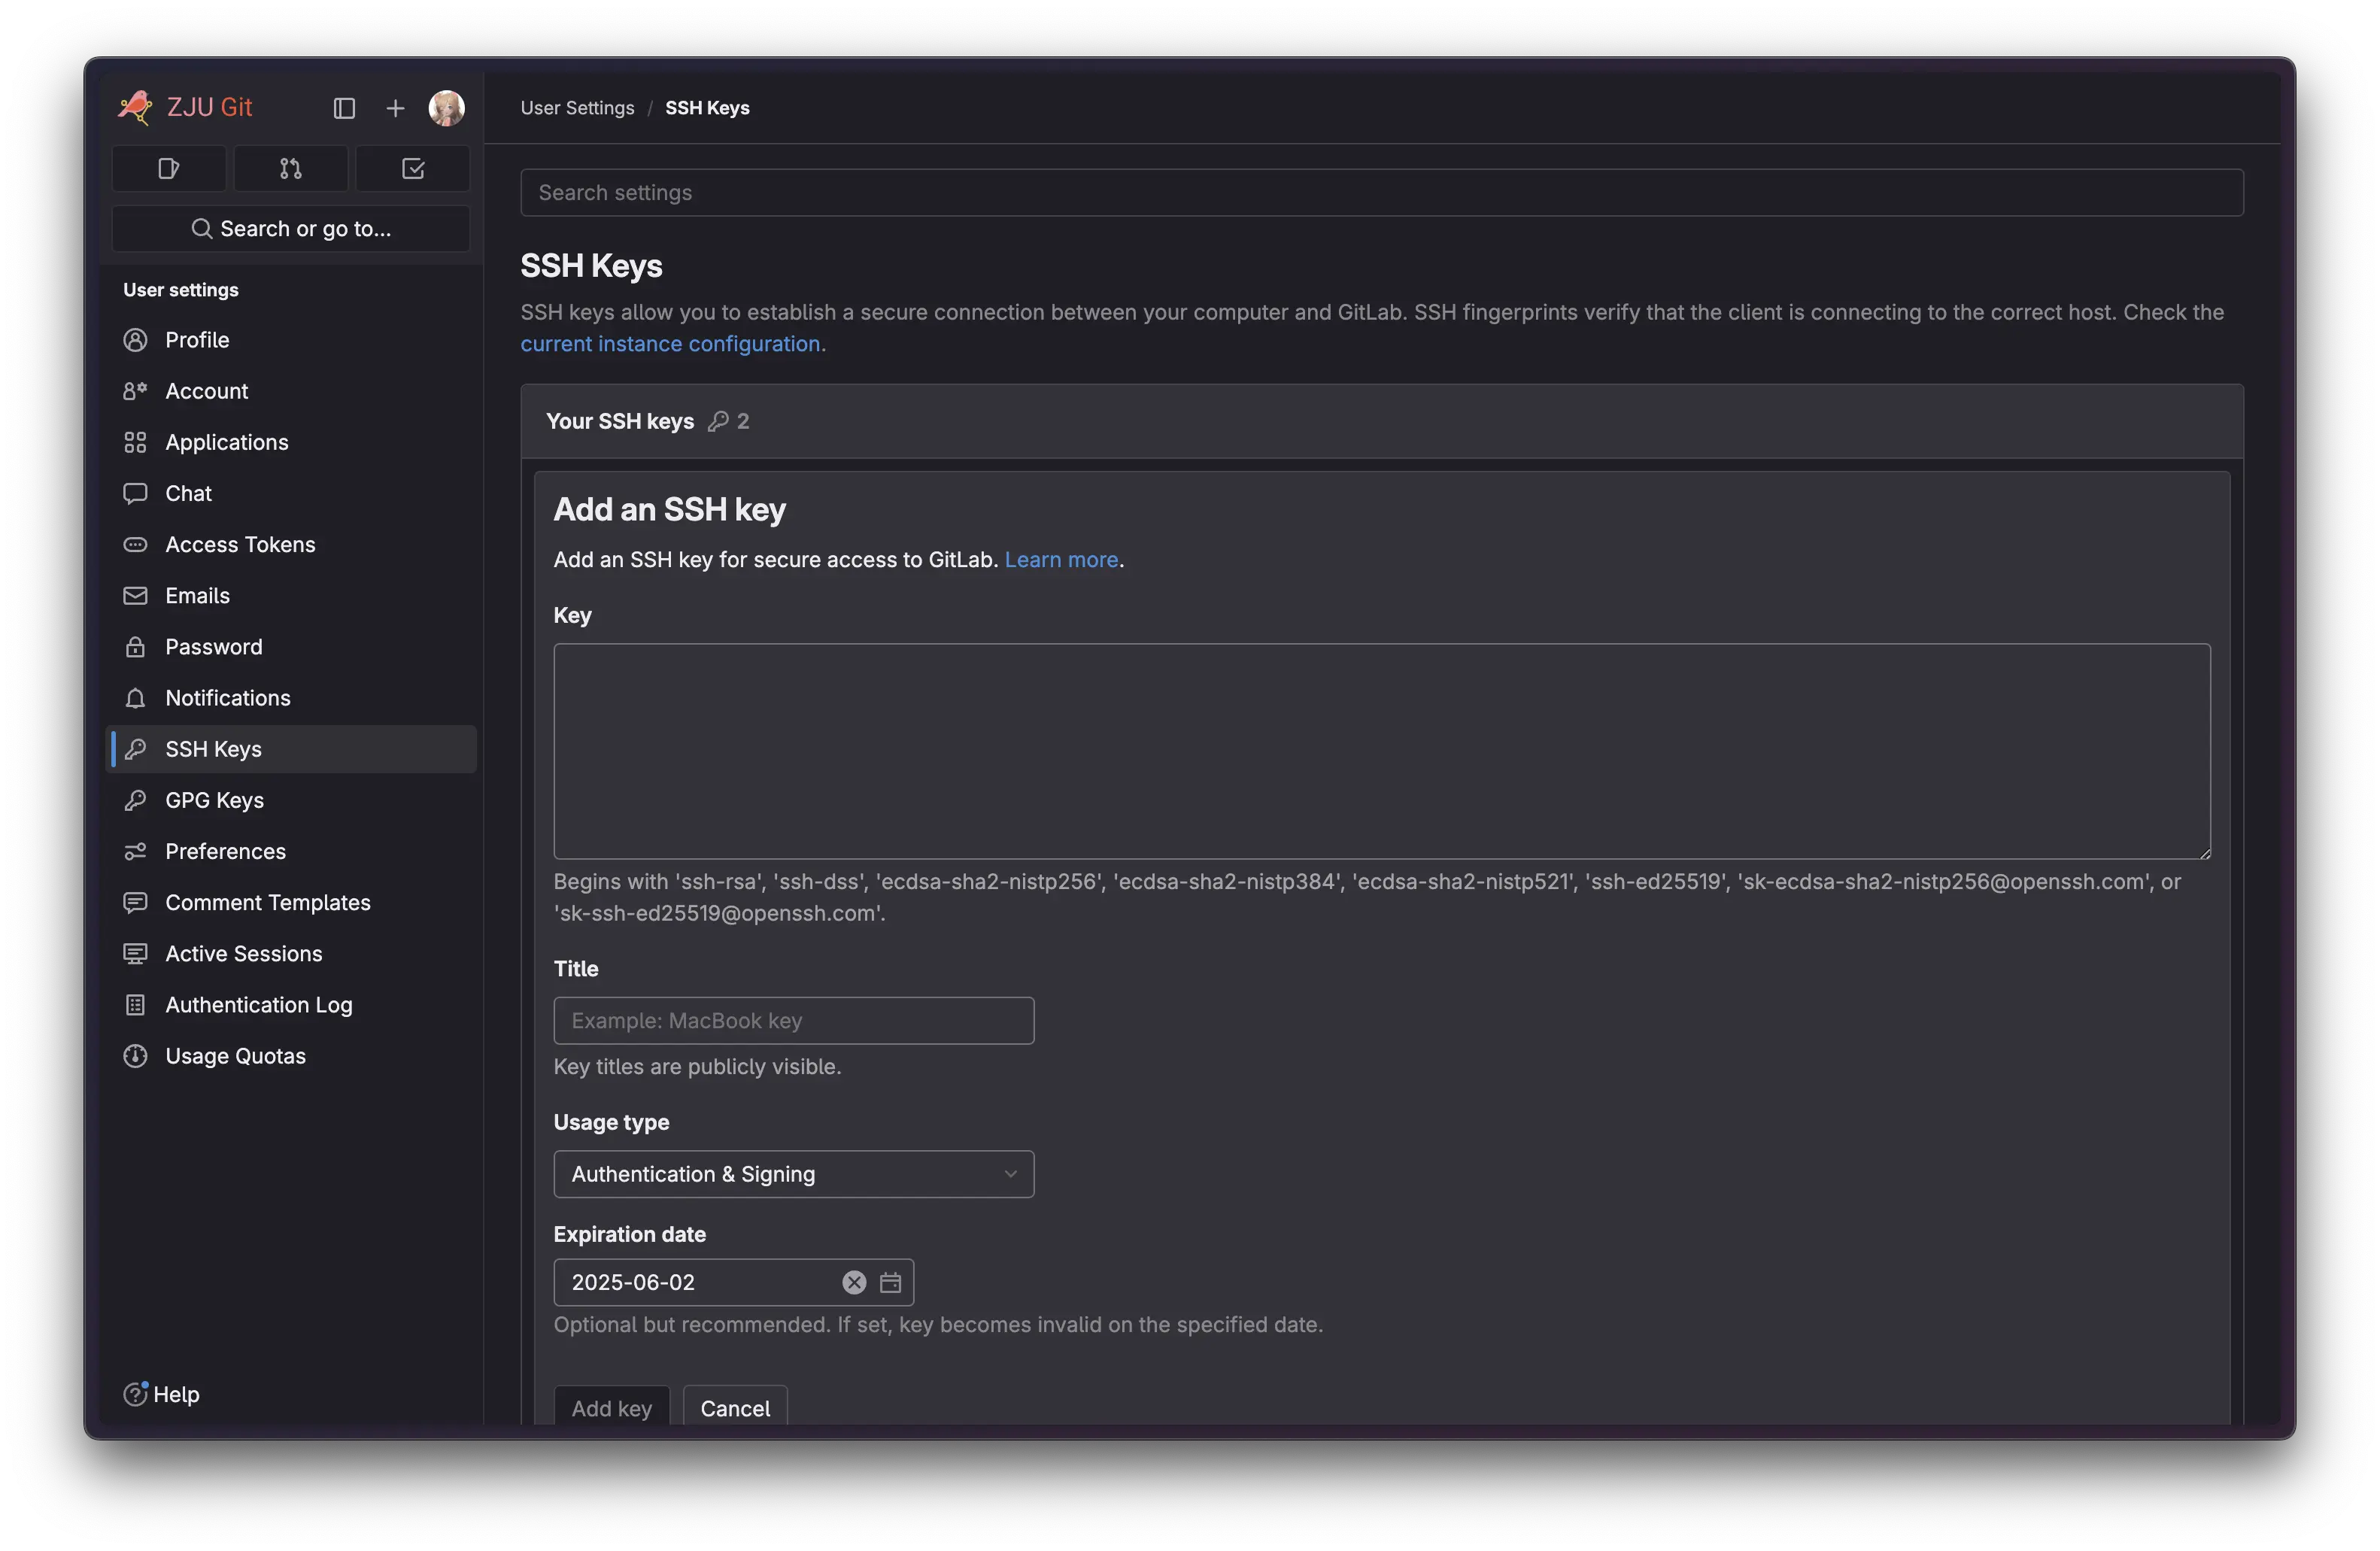This screenshot has width=2380, height=1551.
Task: Select Chat in sidebar
Action: (291, 493)
